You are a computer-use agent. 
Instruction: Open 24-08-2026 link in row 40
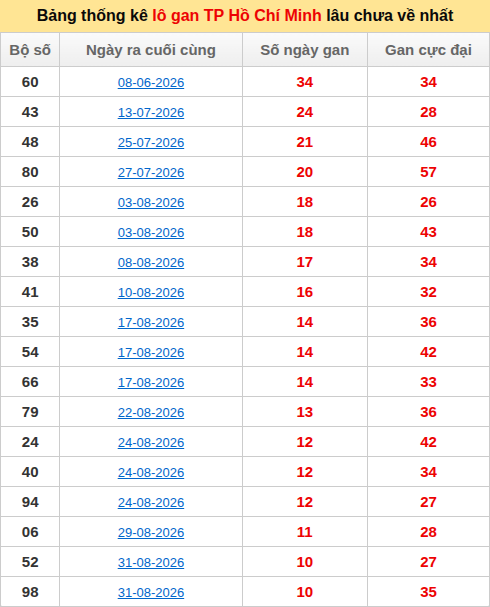coord(151,472)
